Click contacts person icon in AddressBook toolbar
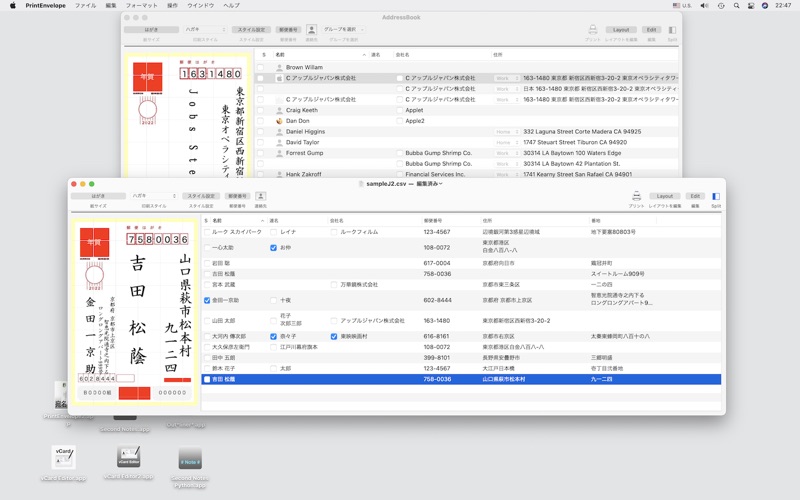The image size is (800, 500). pos(311,30)
